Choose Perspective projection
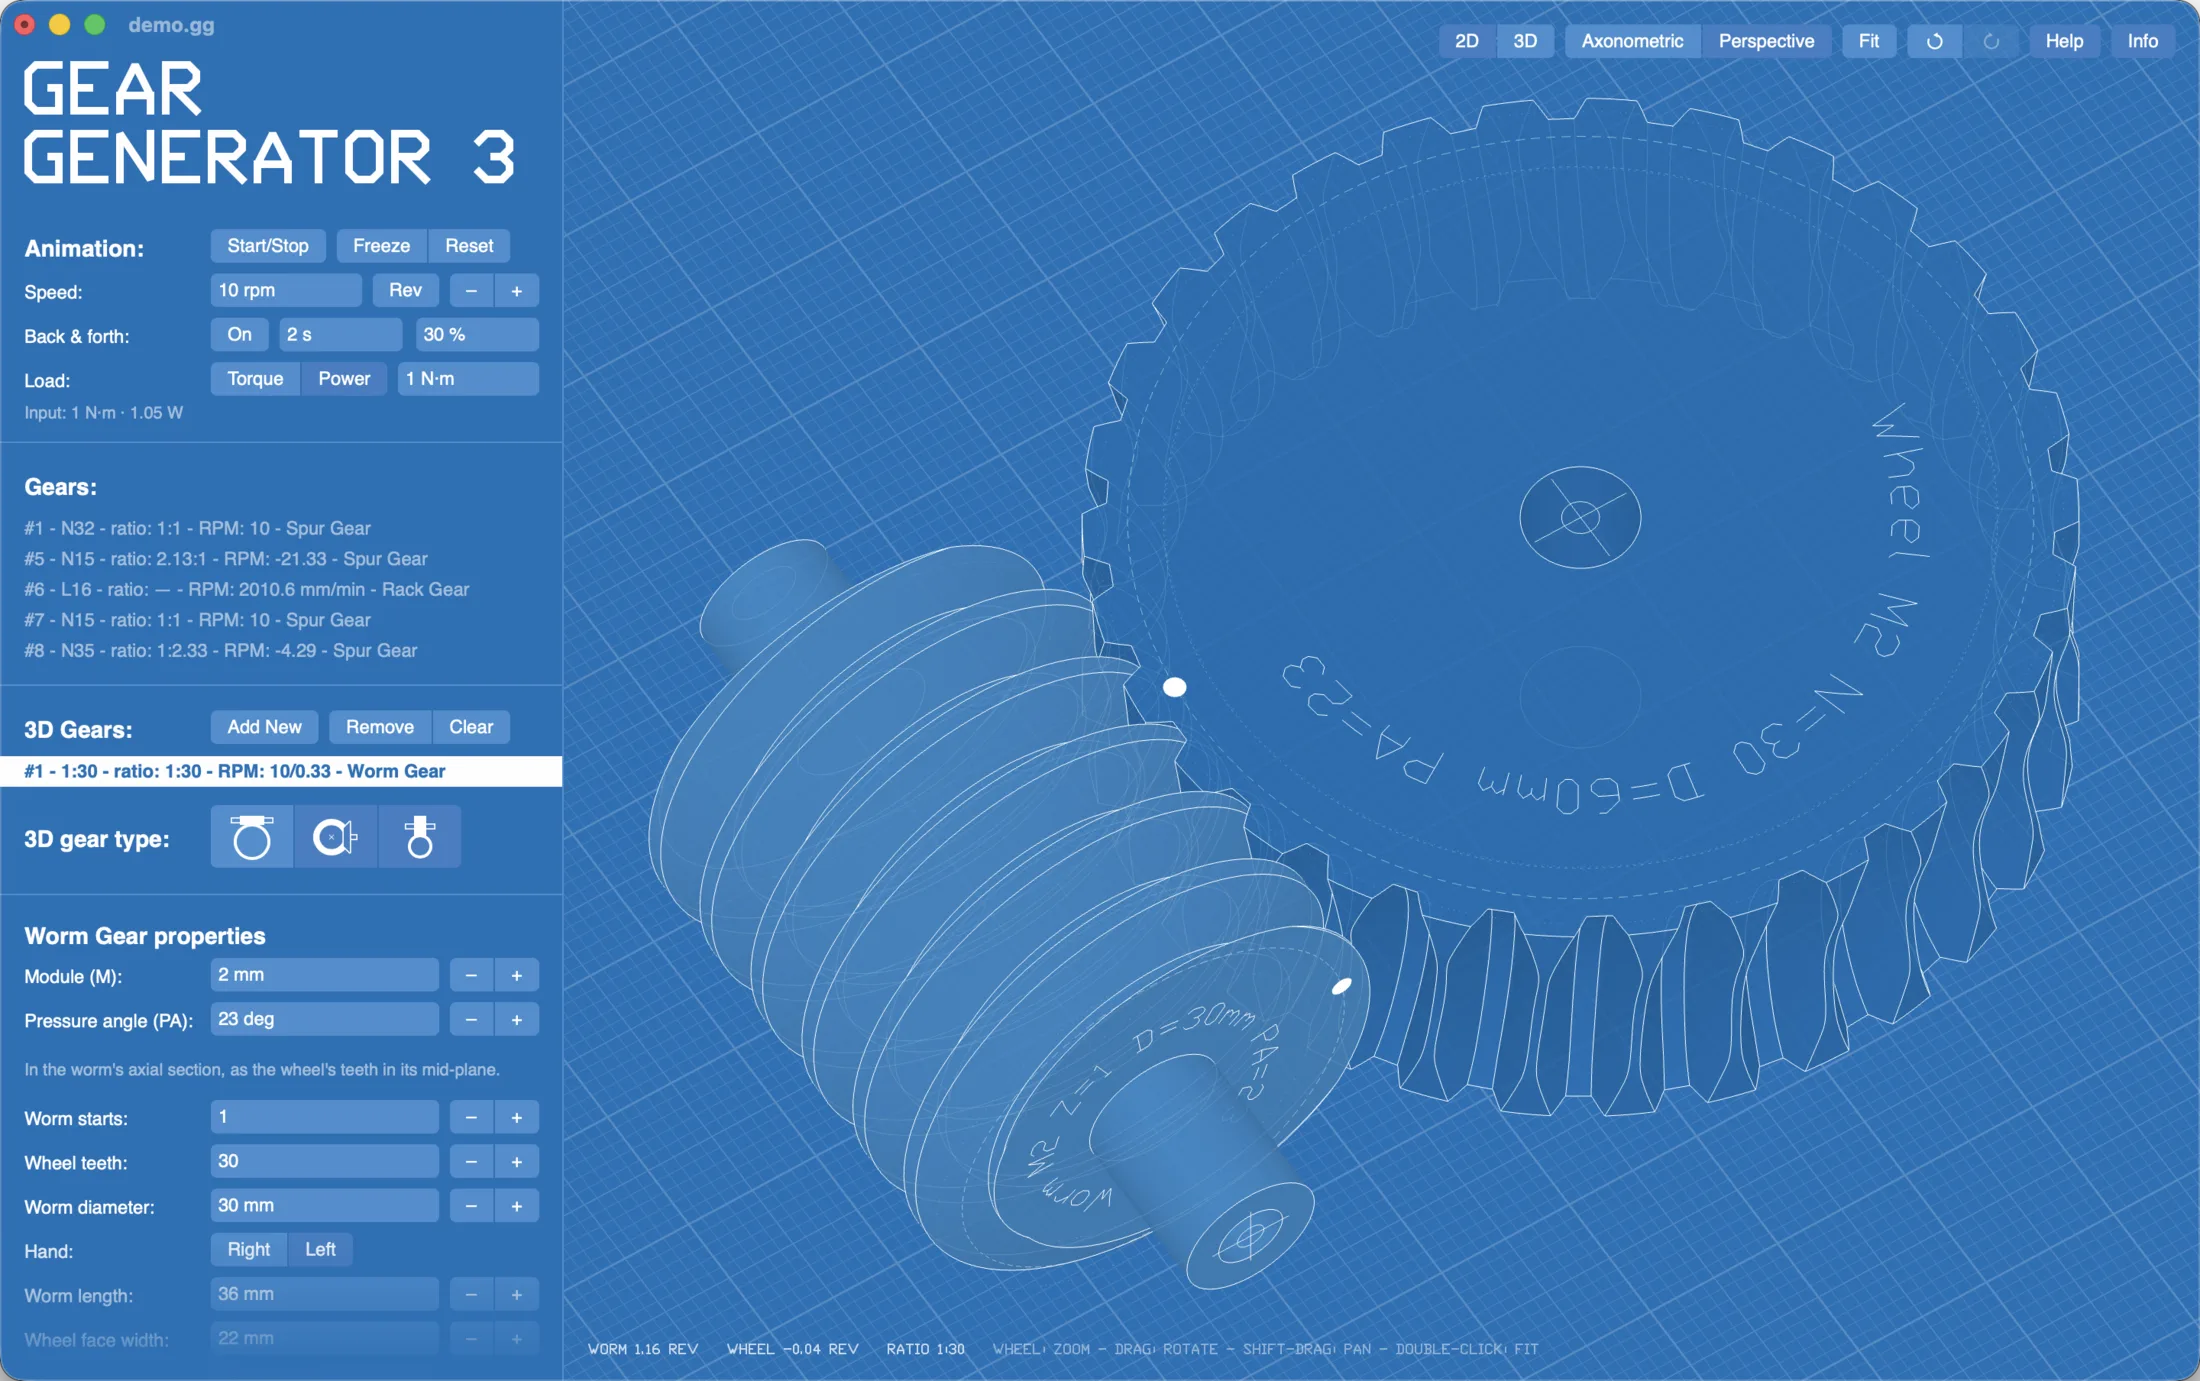 point(1766,41)
